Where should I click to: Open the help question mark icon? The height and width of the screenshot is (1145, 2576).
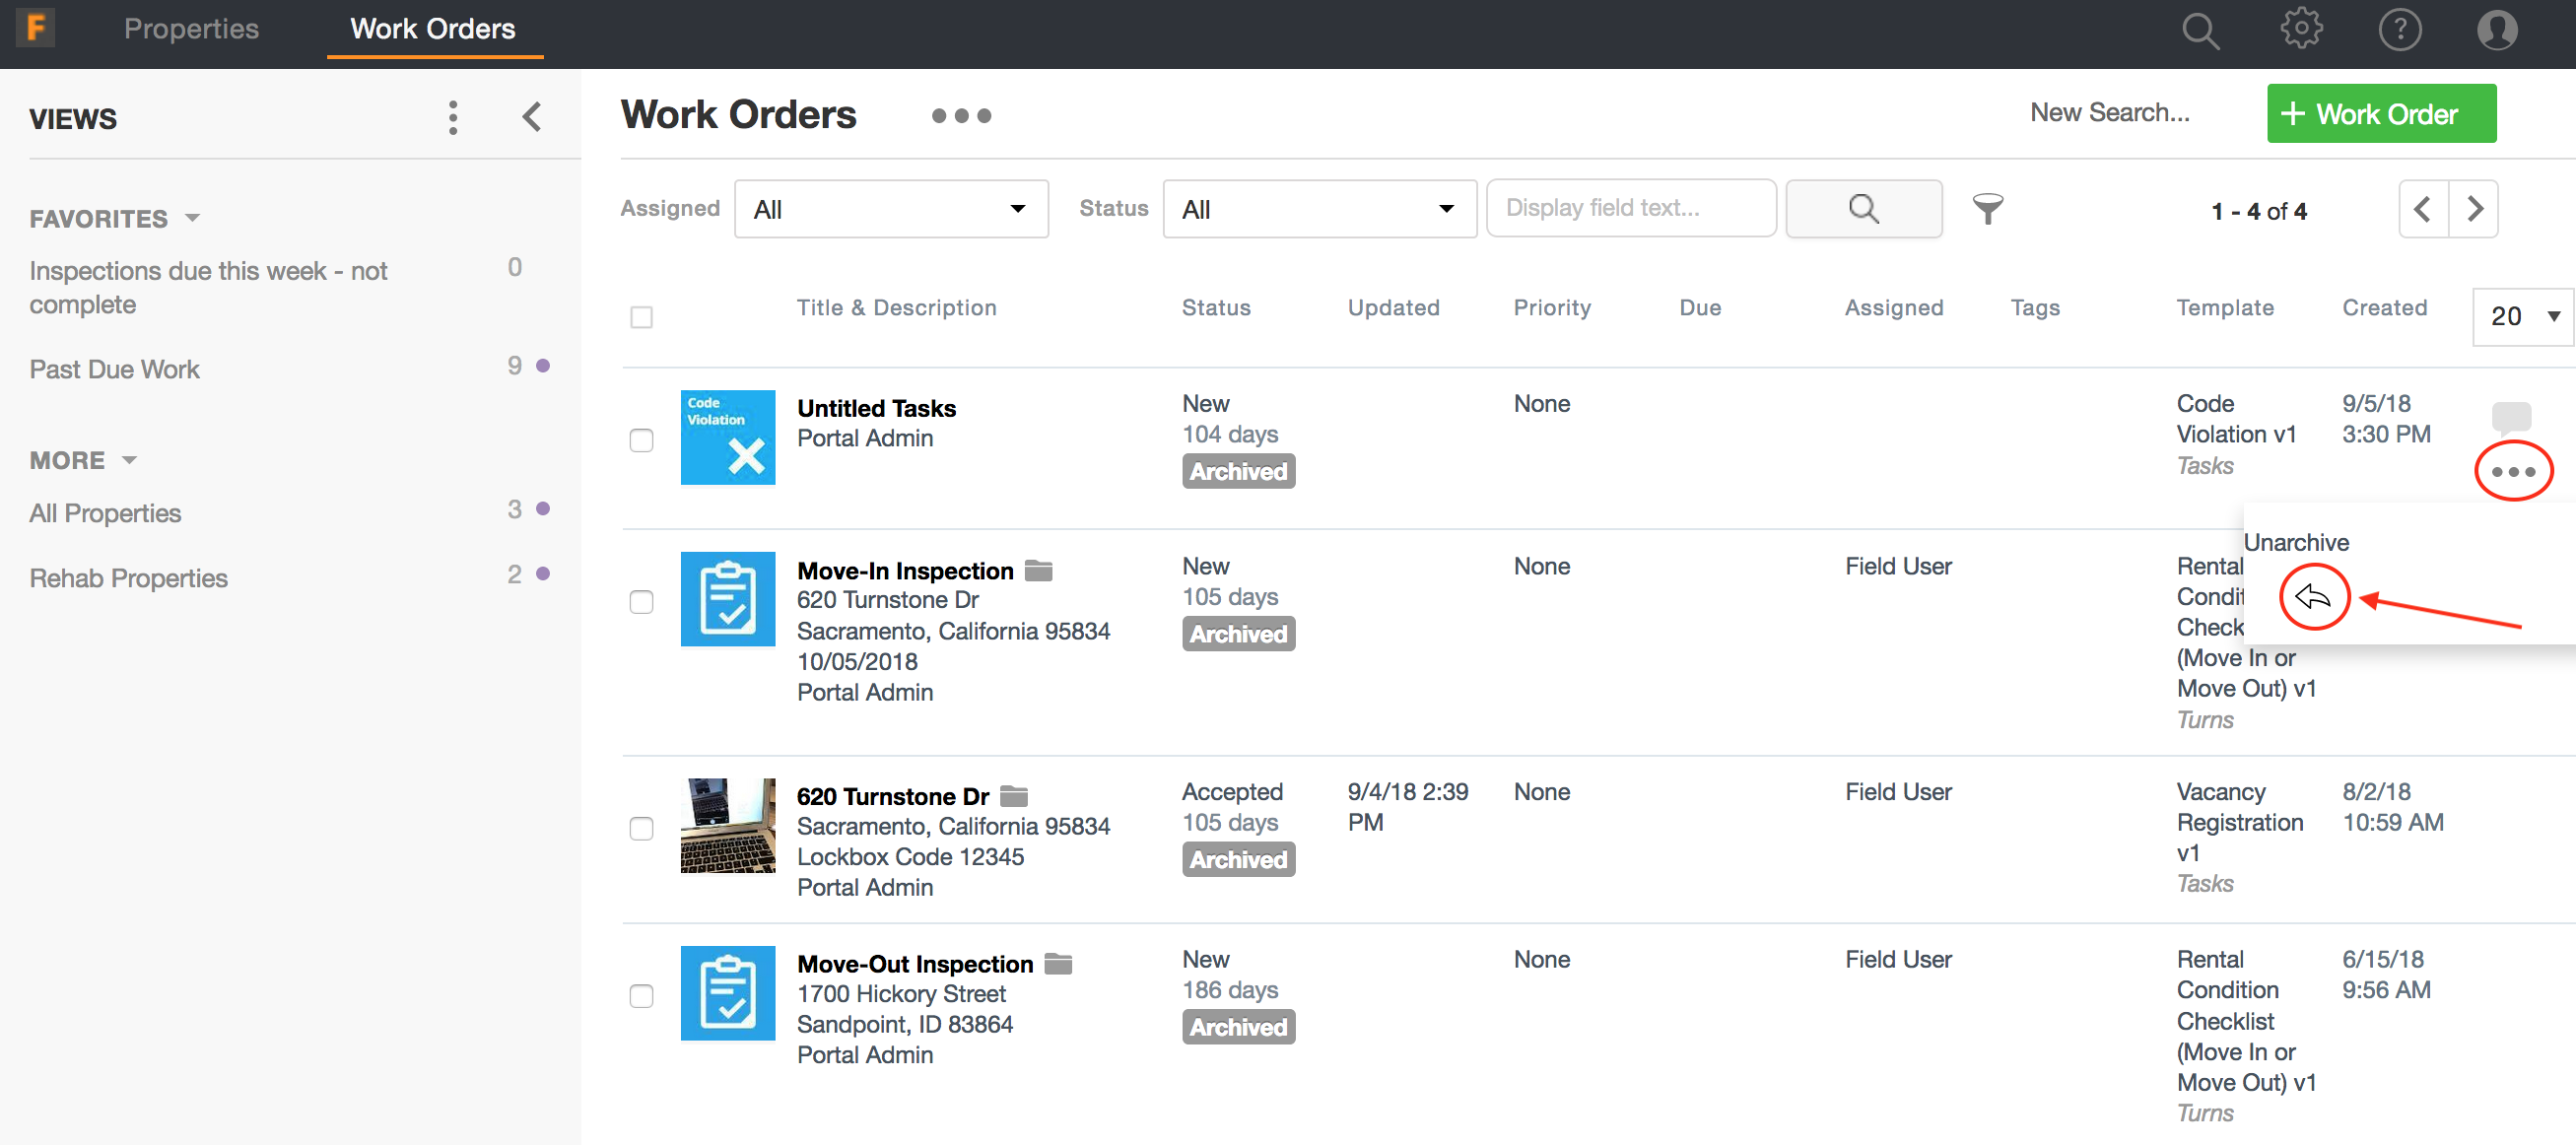2399,30
